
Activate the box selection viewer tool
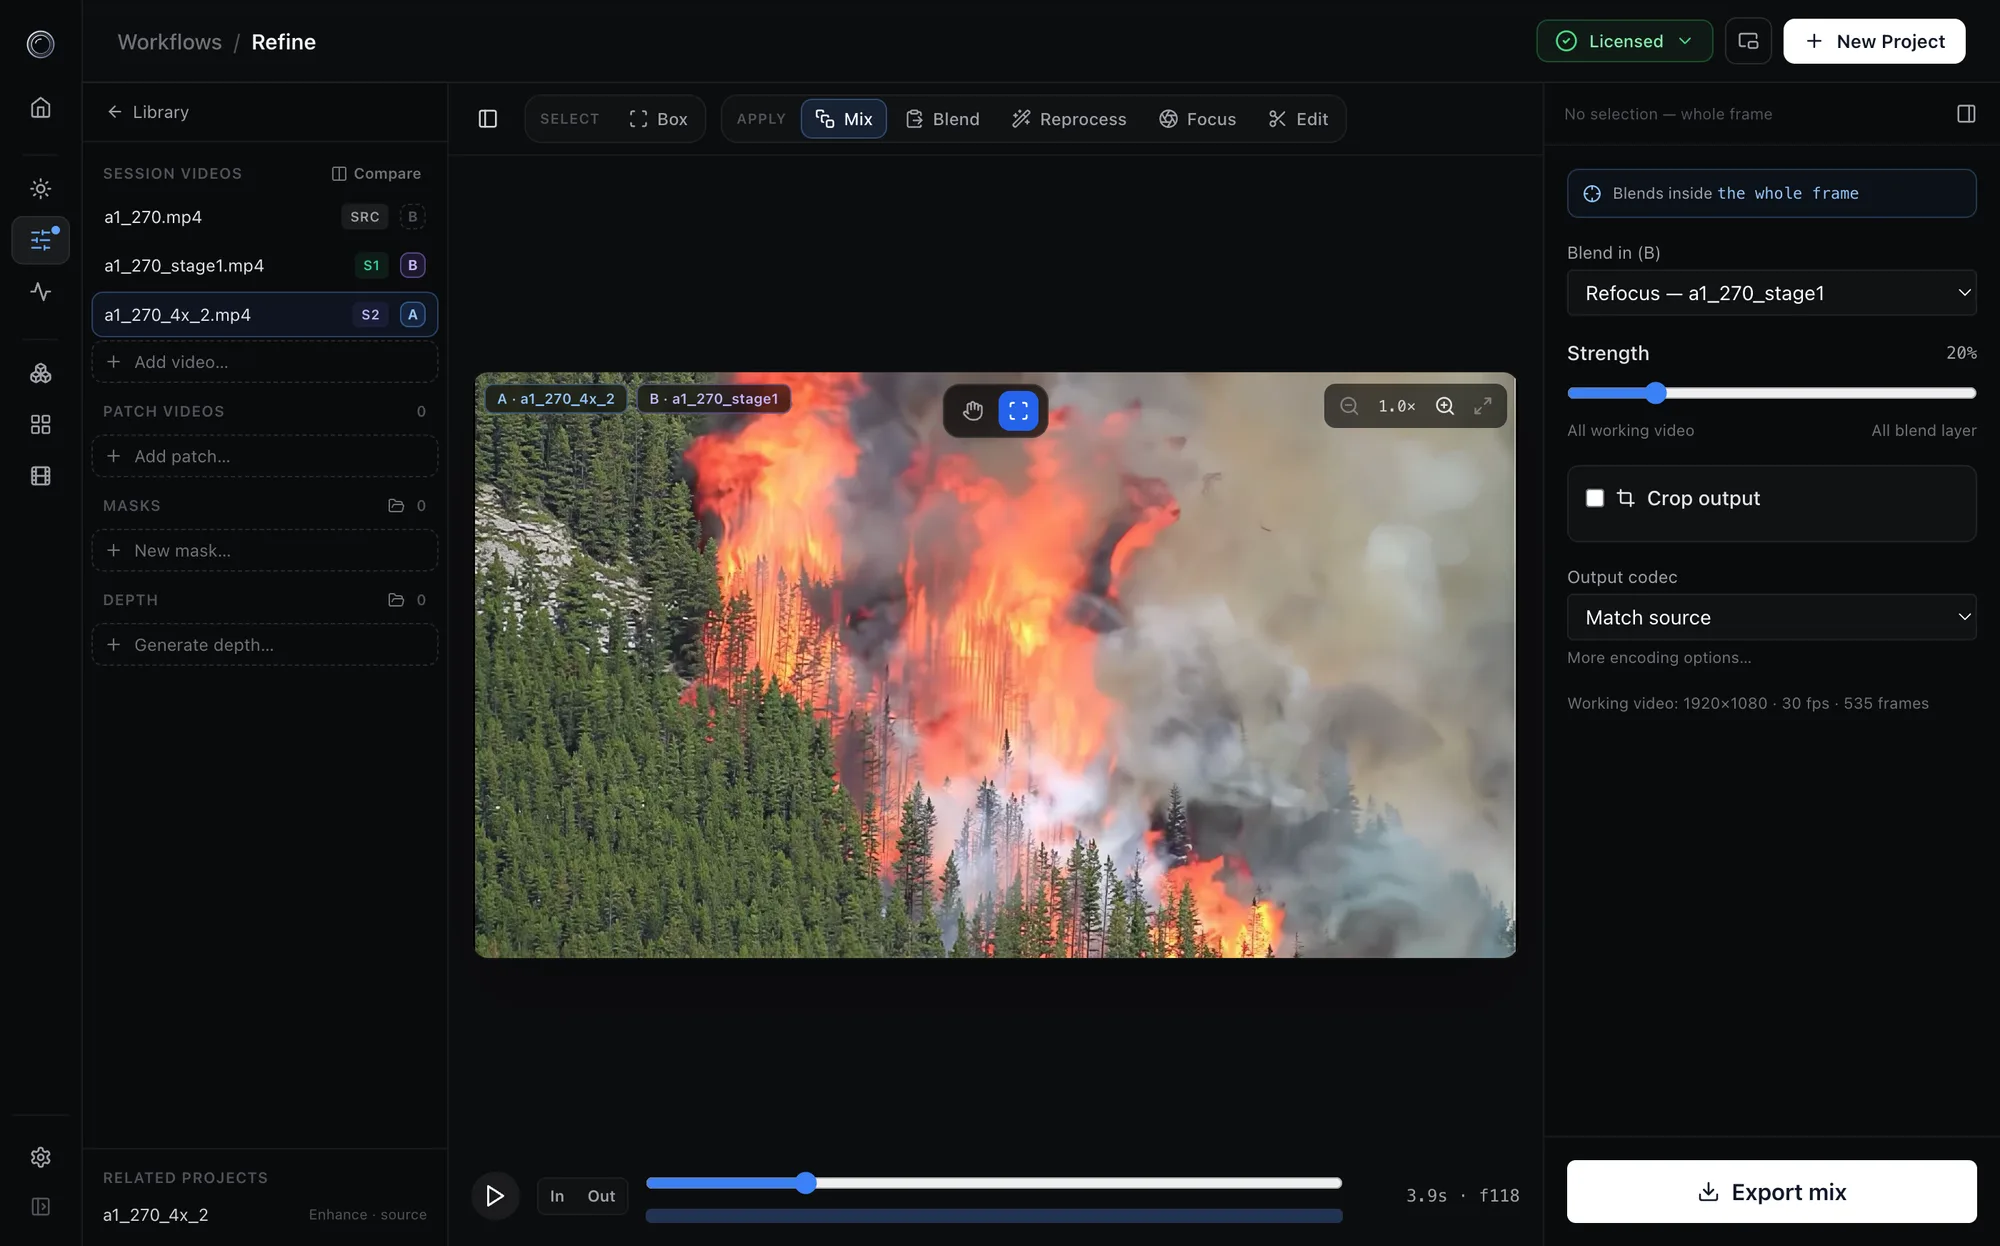point(1018,411)
